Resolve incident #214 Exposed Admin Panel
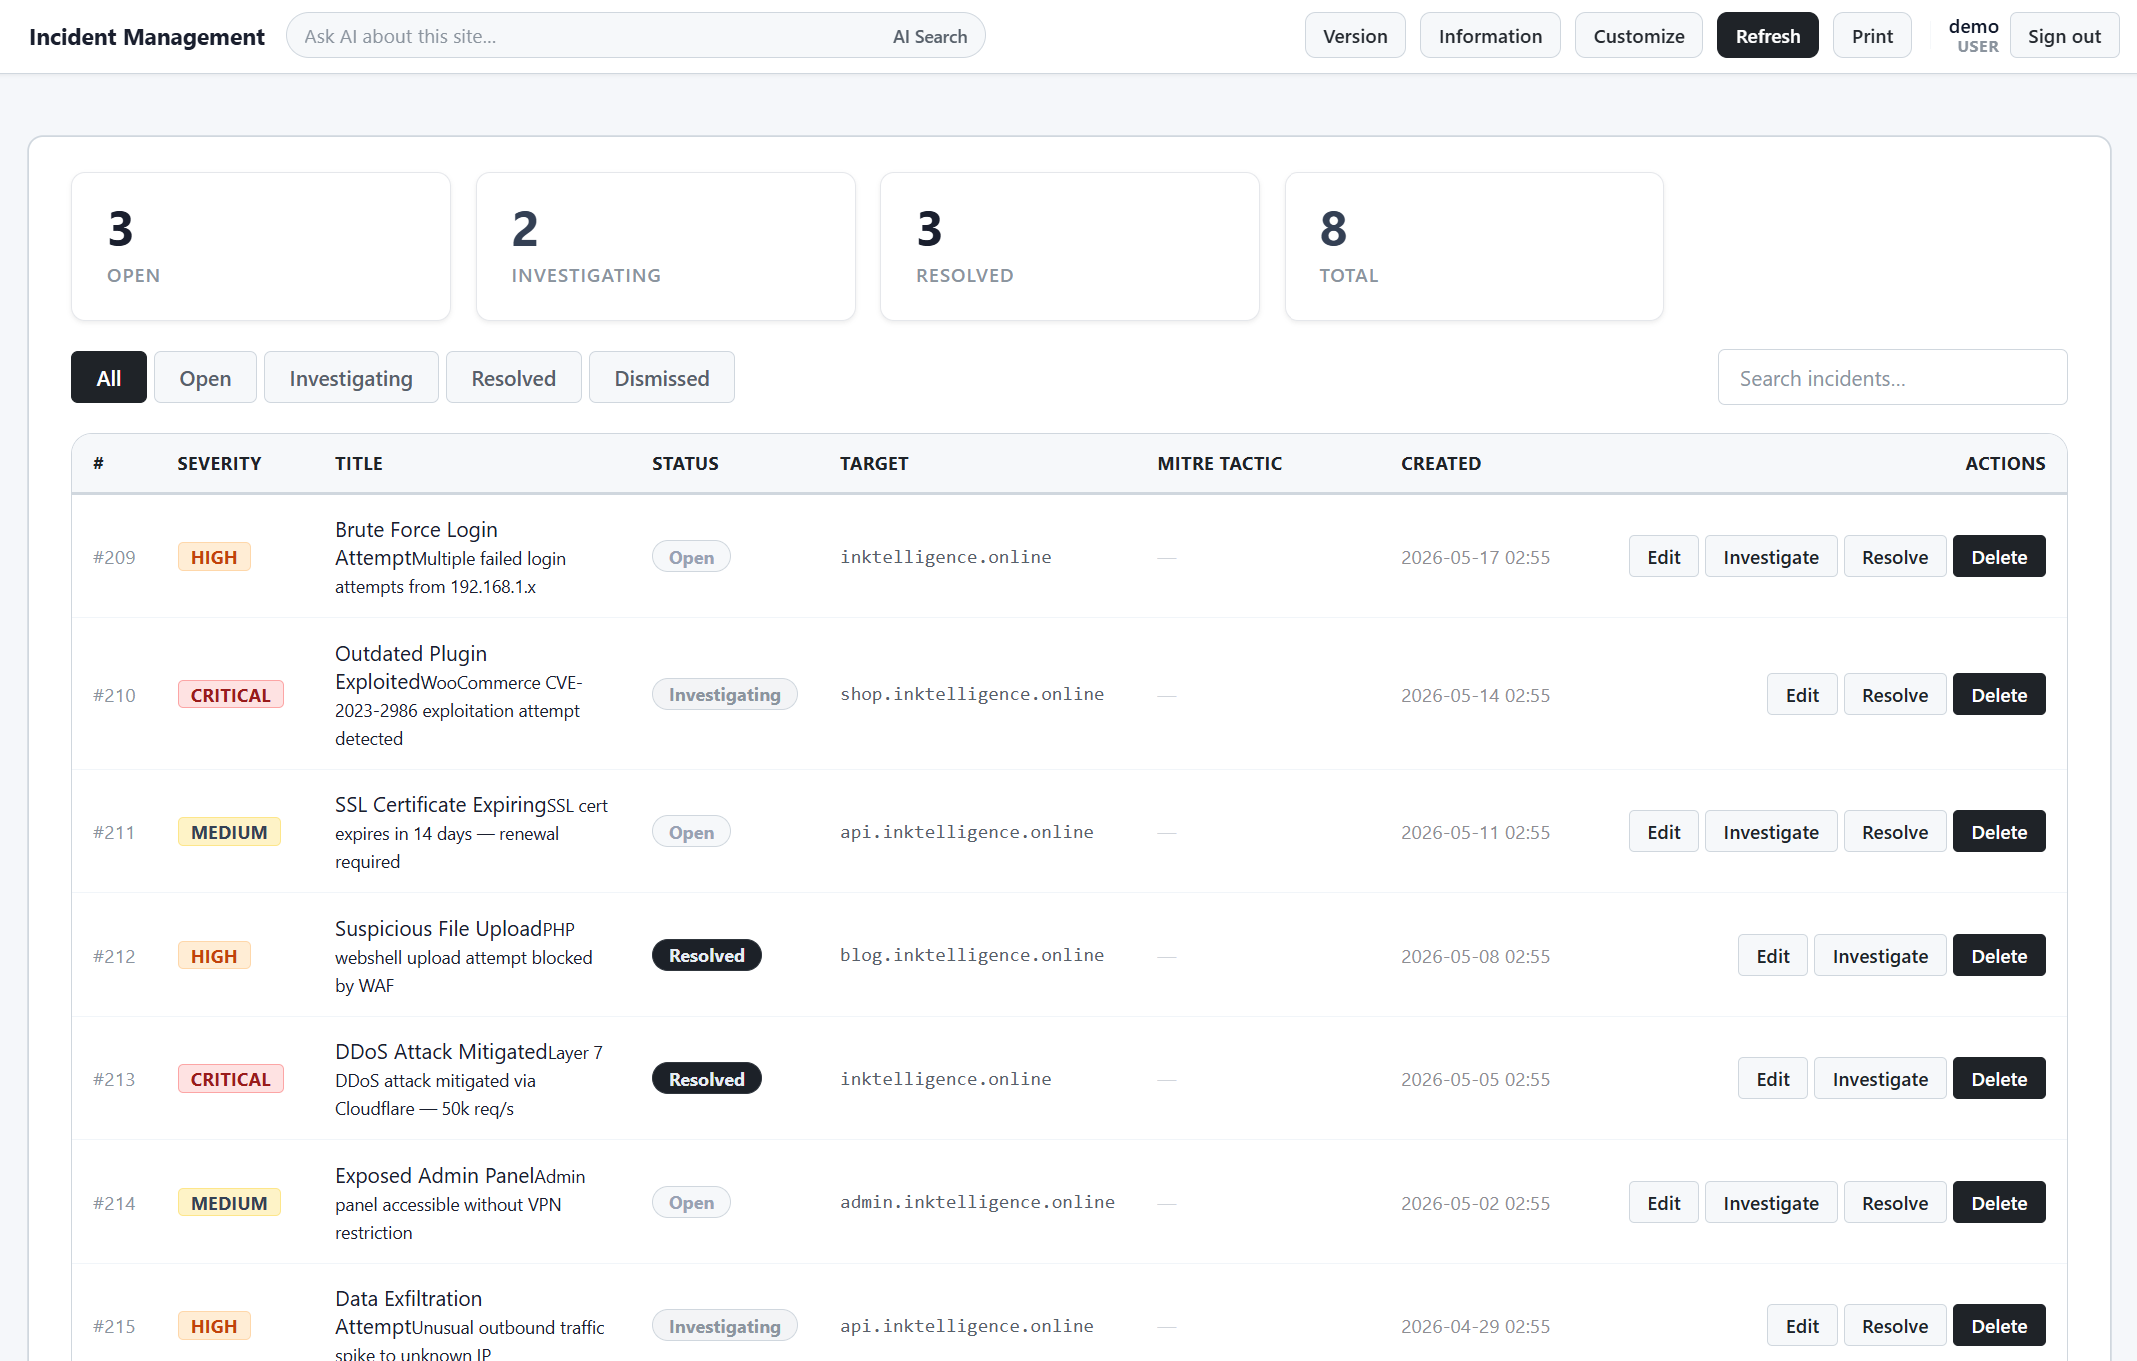 1894,1203
